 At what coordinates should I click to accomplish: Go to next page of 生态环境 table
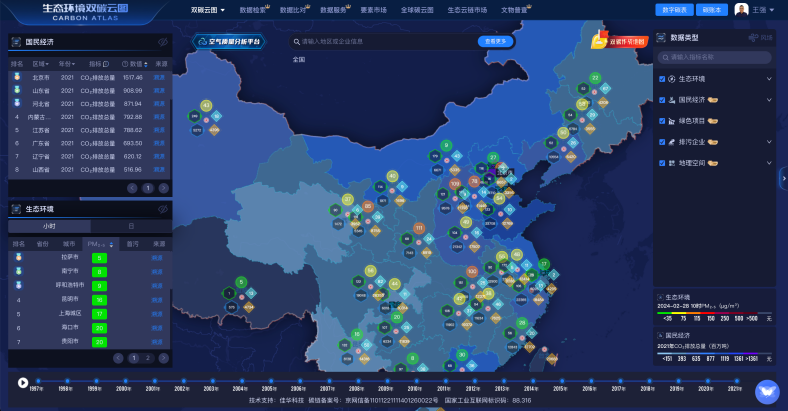point(163,358)
